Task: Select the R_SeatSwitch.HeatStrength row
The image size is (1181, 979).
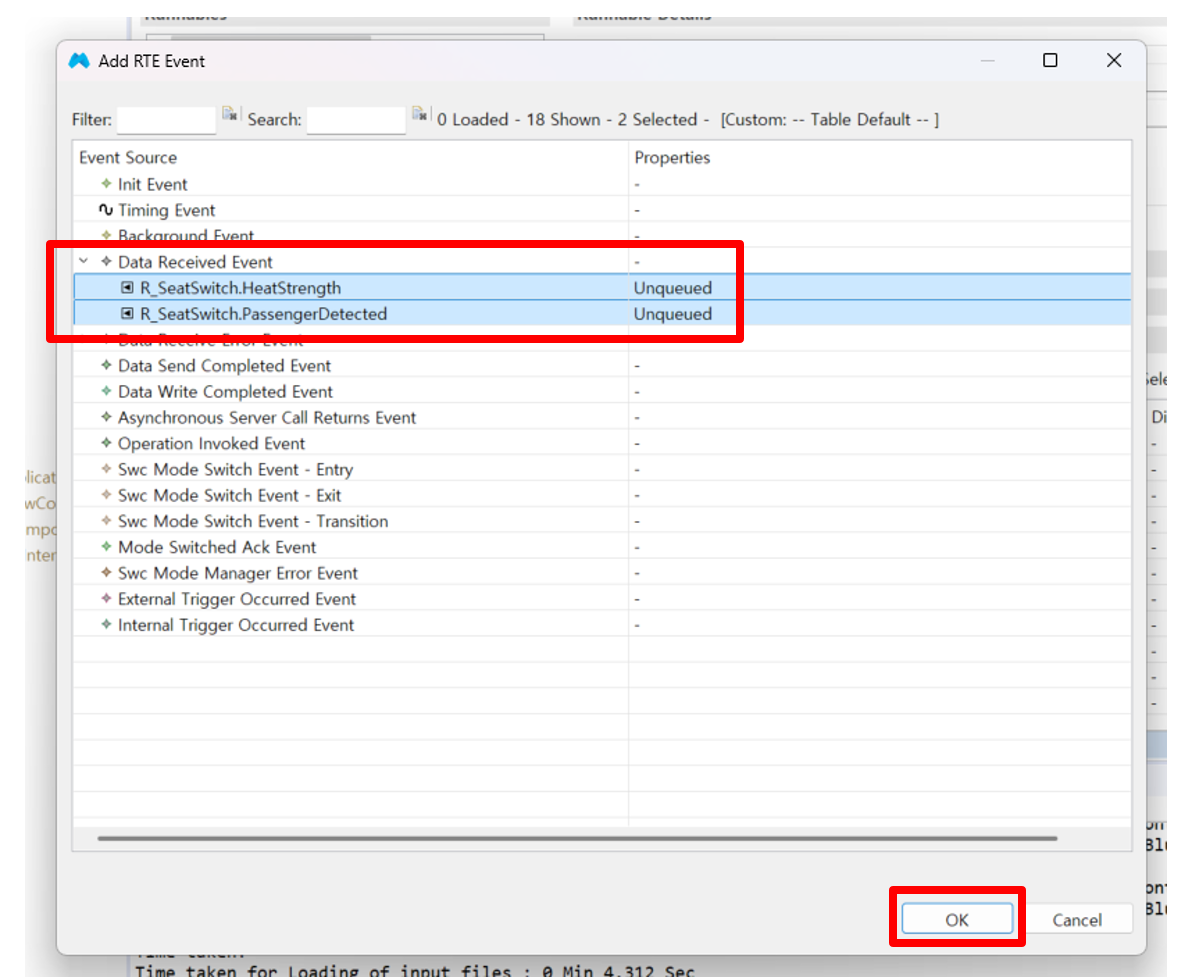Action: click(240, 288)
